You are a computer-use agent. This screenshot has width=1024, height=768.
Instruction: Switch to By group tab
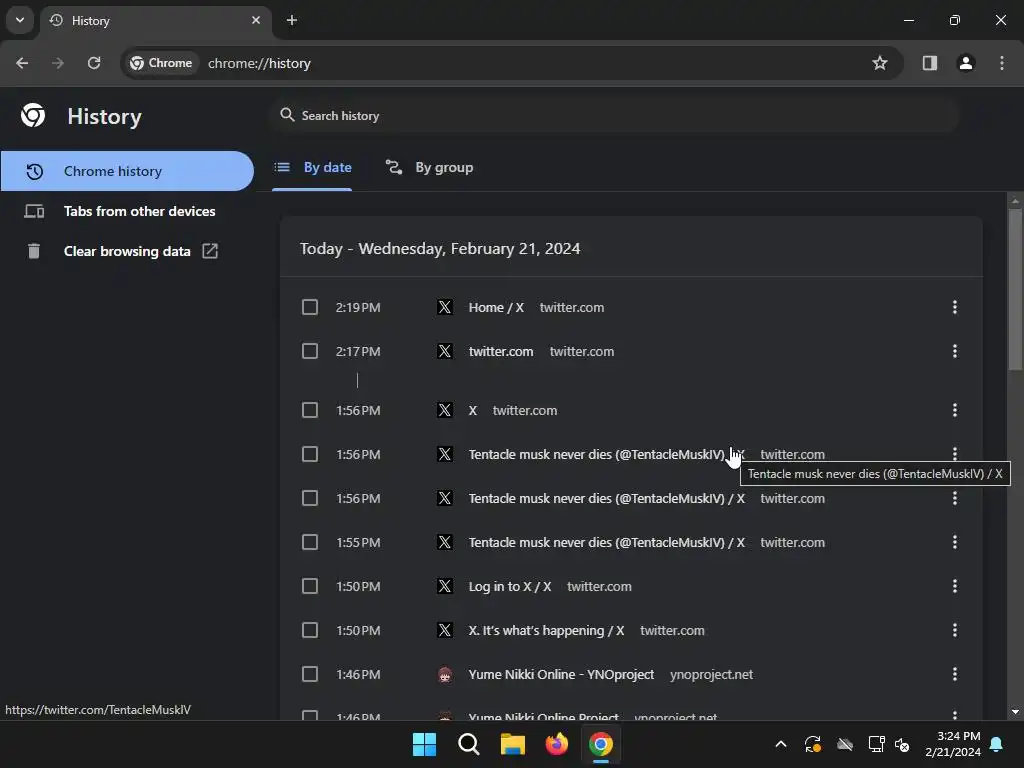(x=429, y=168)
